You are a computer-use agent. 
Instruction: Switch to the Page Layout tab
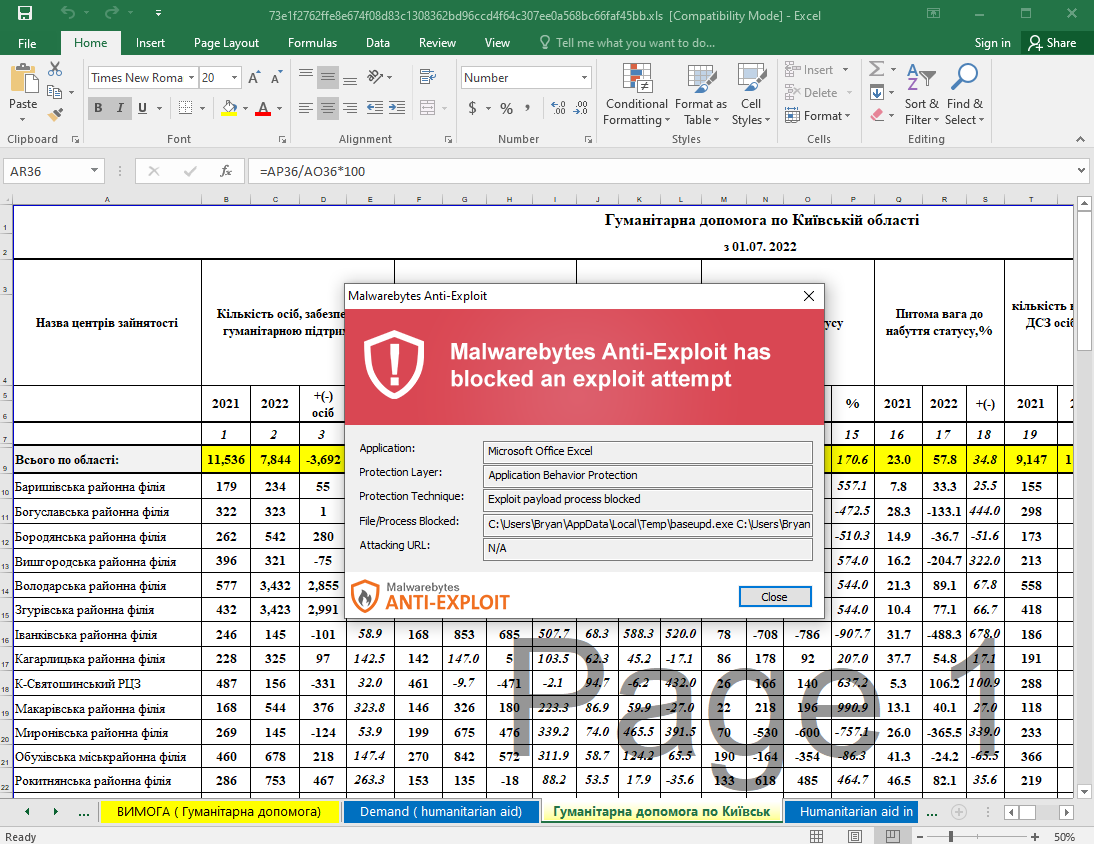pos(226,43)
